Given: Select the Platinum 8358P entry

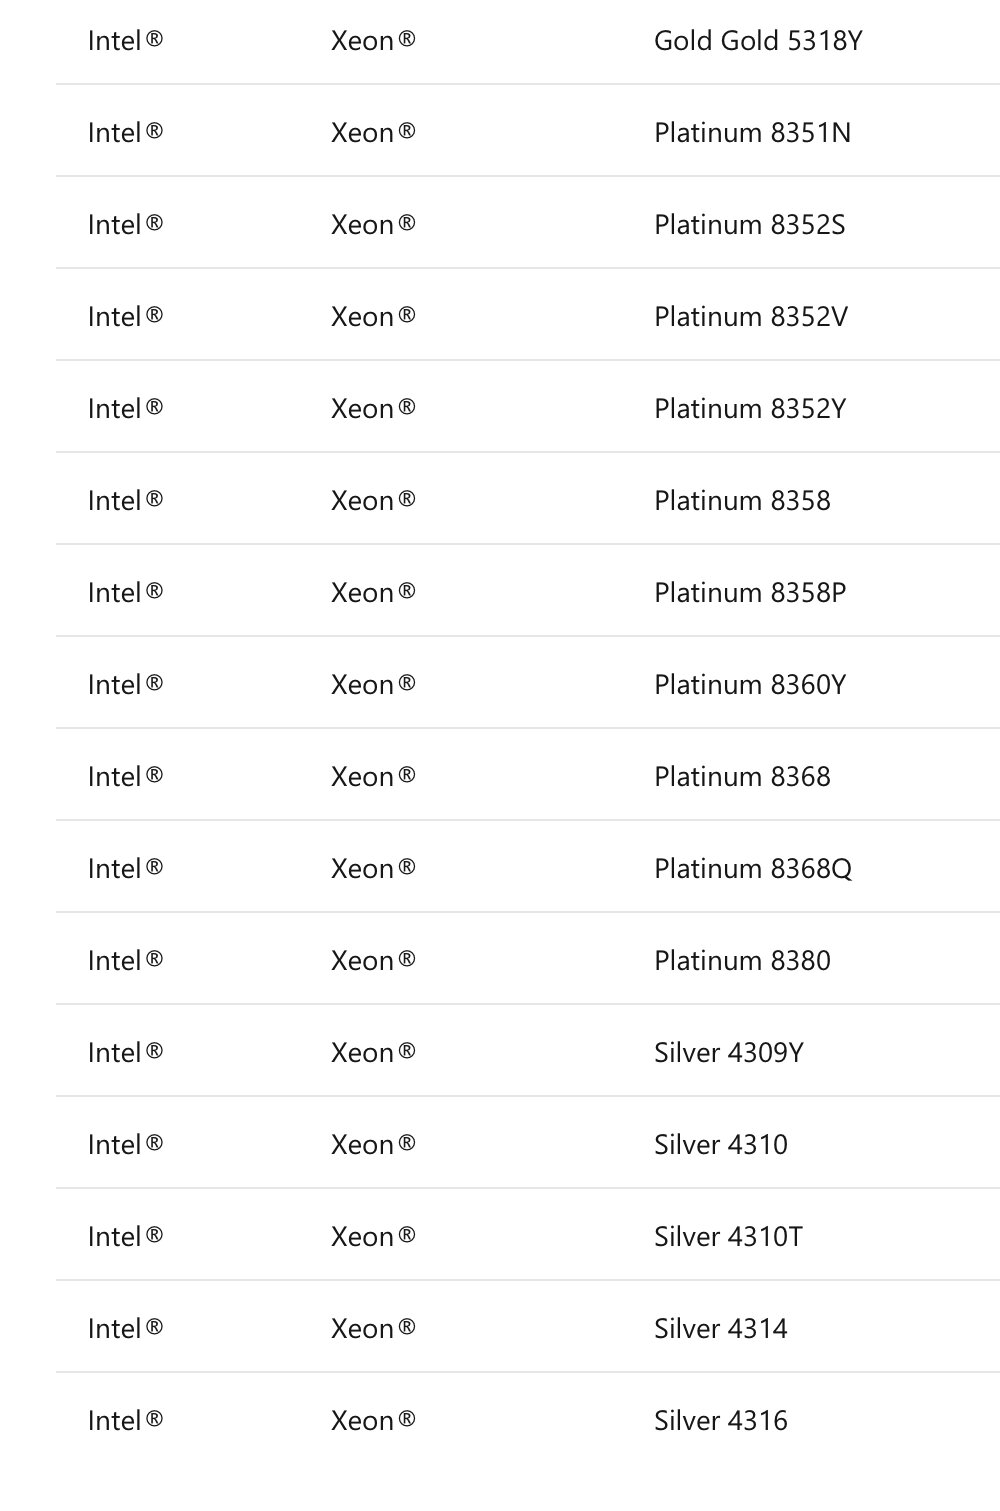Looking at the screenshot, I should point(749,593).
